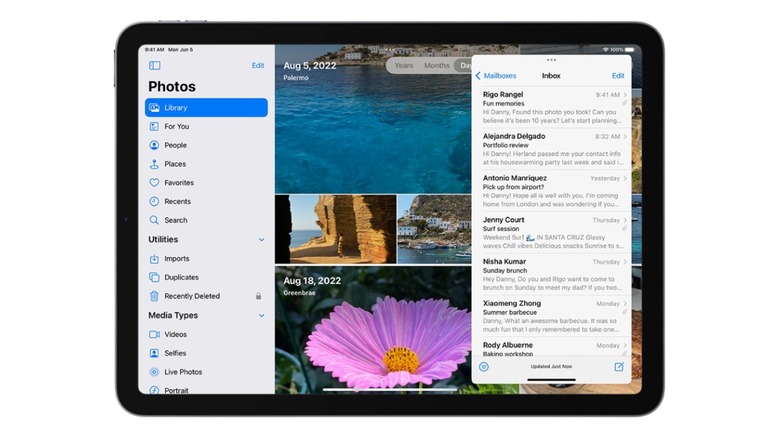Open Recents in sidebar
The width and height of the screenshot is (780, 438).
point(206,202)
